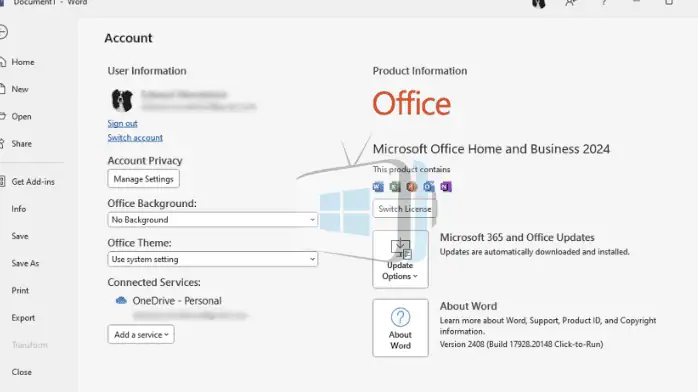Open the Save As menu item
The height and width of the screenshot is (392, 698).
pyautogui.click(x=25, y=263)
